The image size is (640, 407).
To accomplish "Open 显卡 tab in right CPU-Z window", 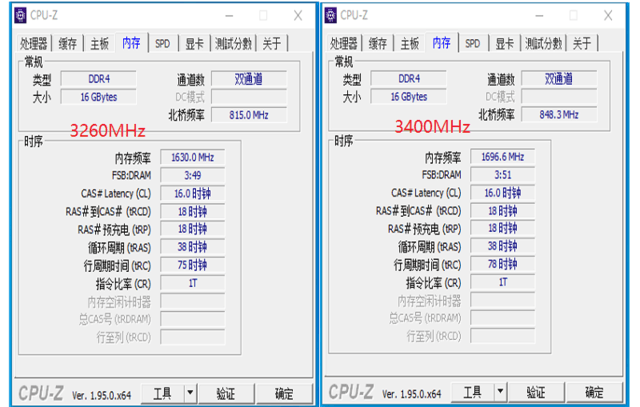I will pyautogui.click(x=504, y=43).
